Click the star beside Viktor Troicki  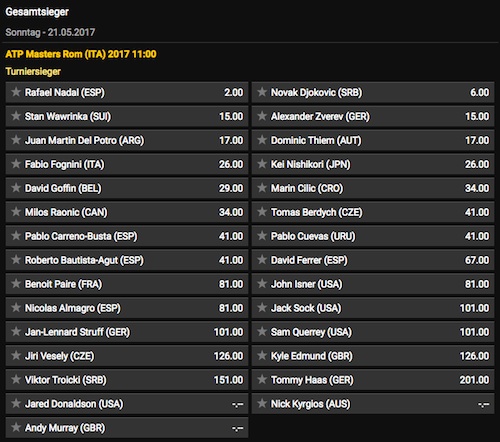[16, 380]
